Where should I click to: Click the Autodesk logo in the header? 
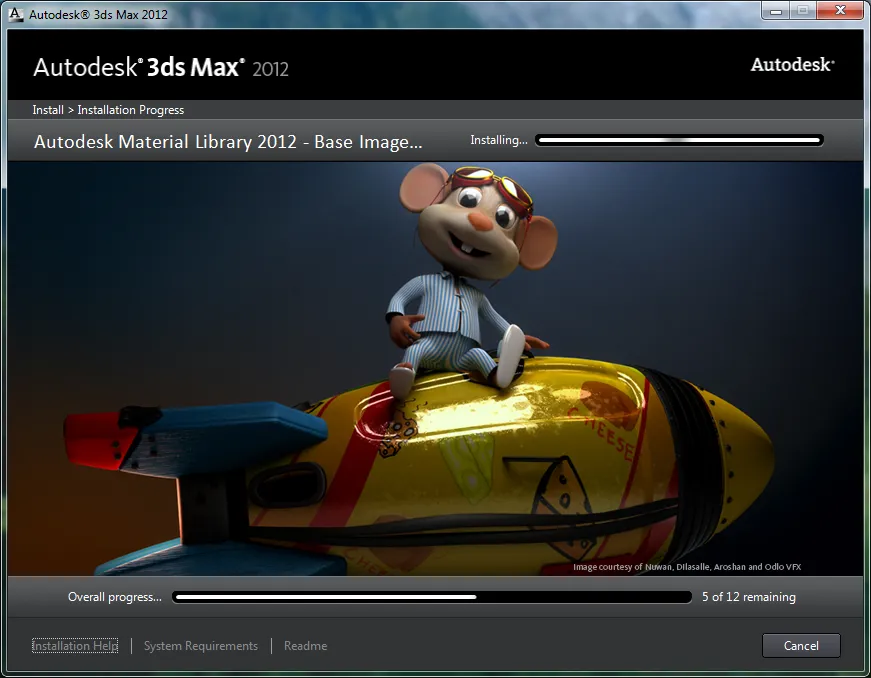click(x=792, y=65)
